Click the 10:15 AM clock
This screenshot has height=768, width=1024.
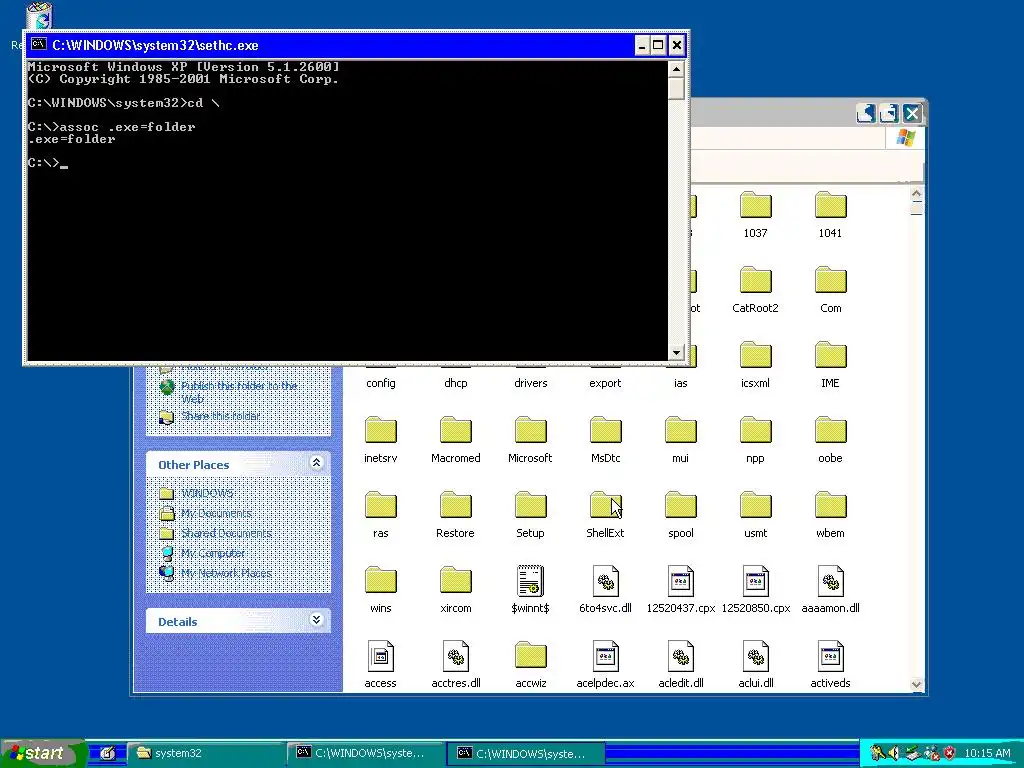click(987, 753)
